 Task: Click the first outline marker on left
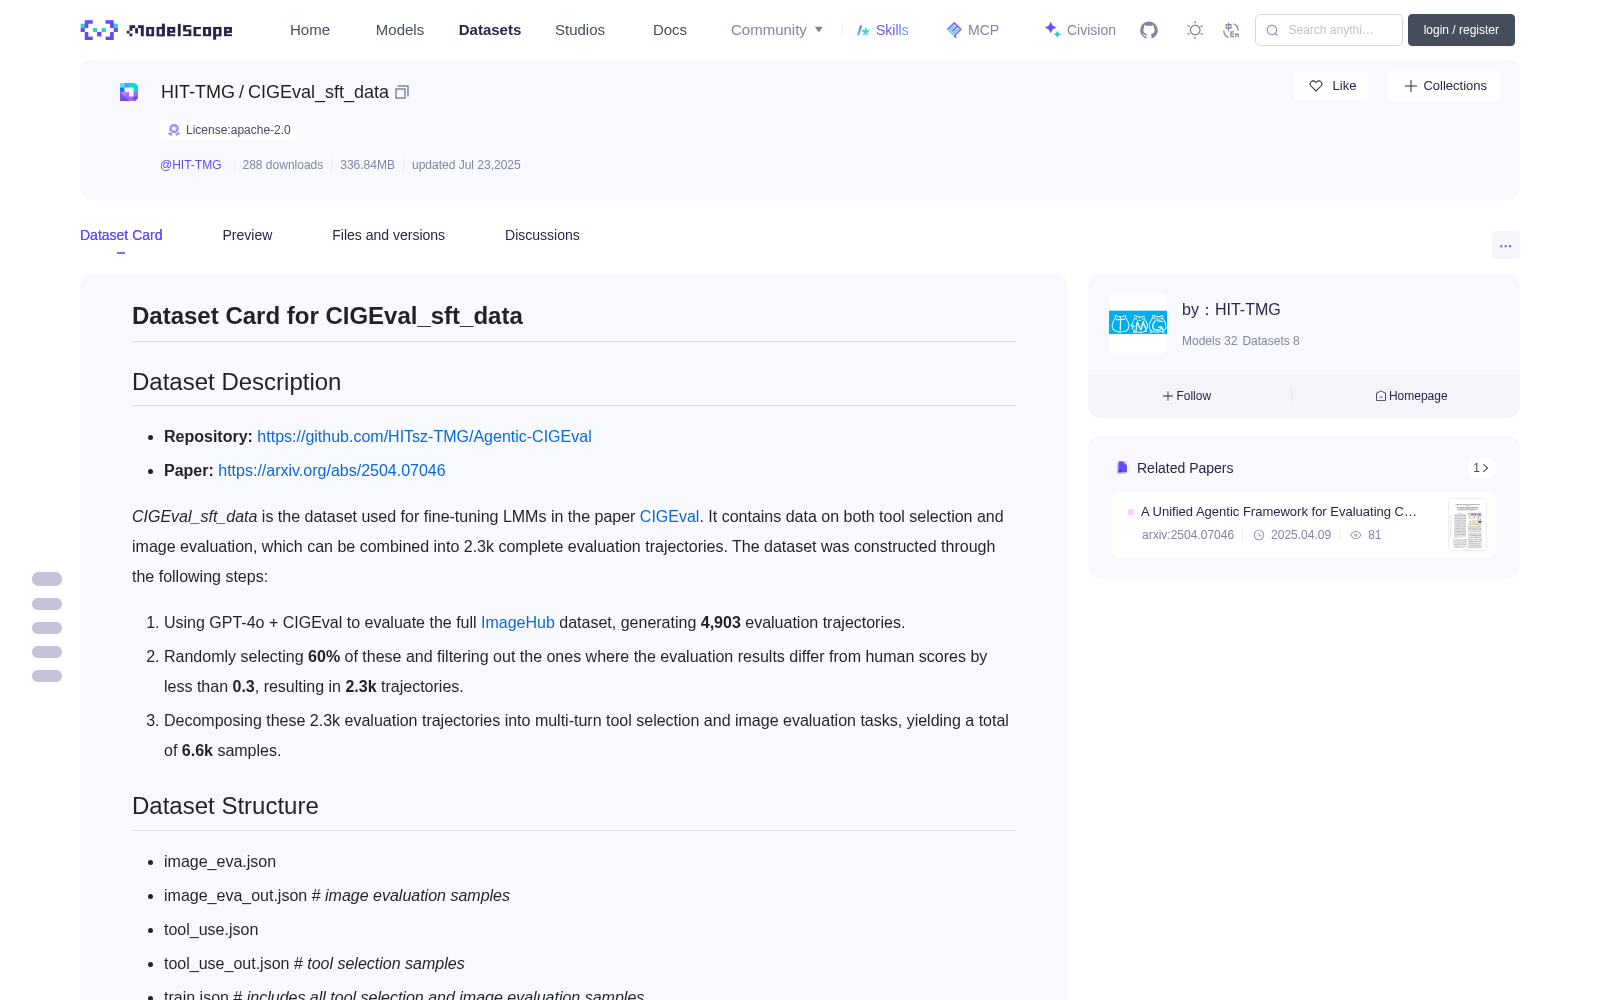coord(47,579)
